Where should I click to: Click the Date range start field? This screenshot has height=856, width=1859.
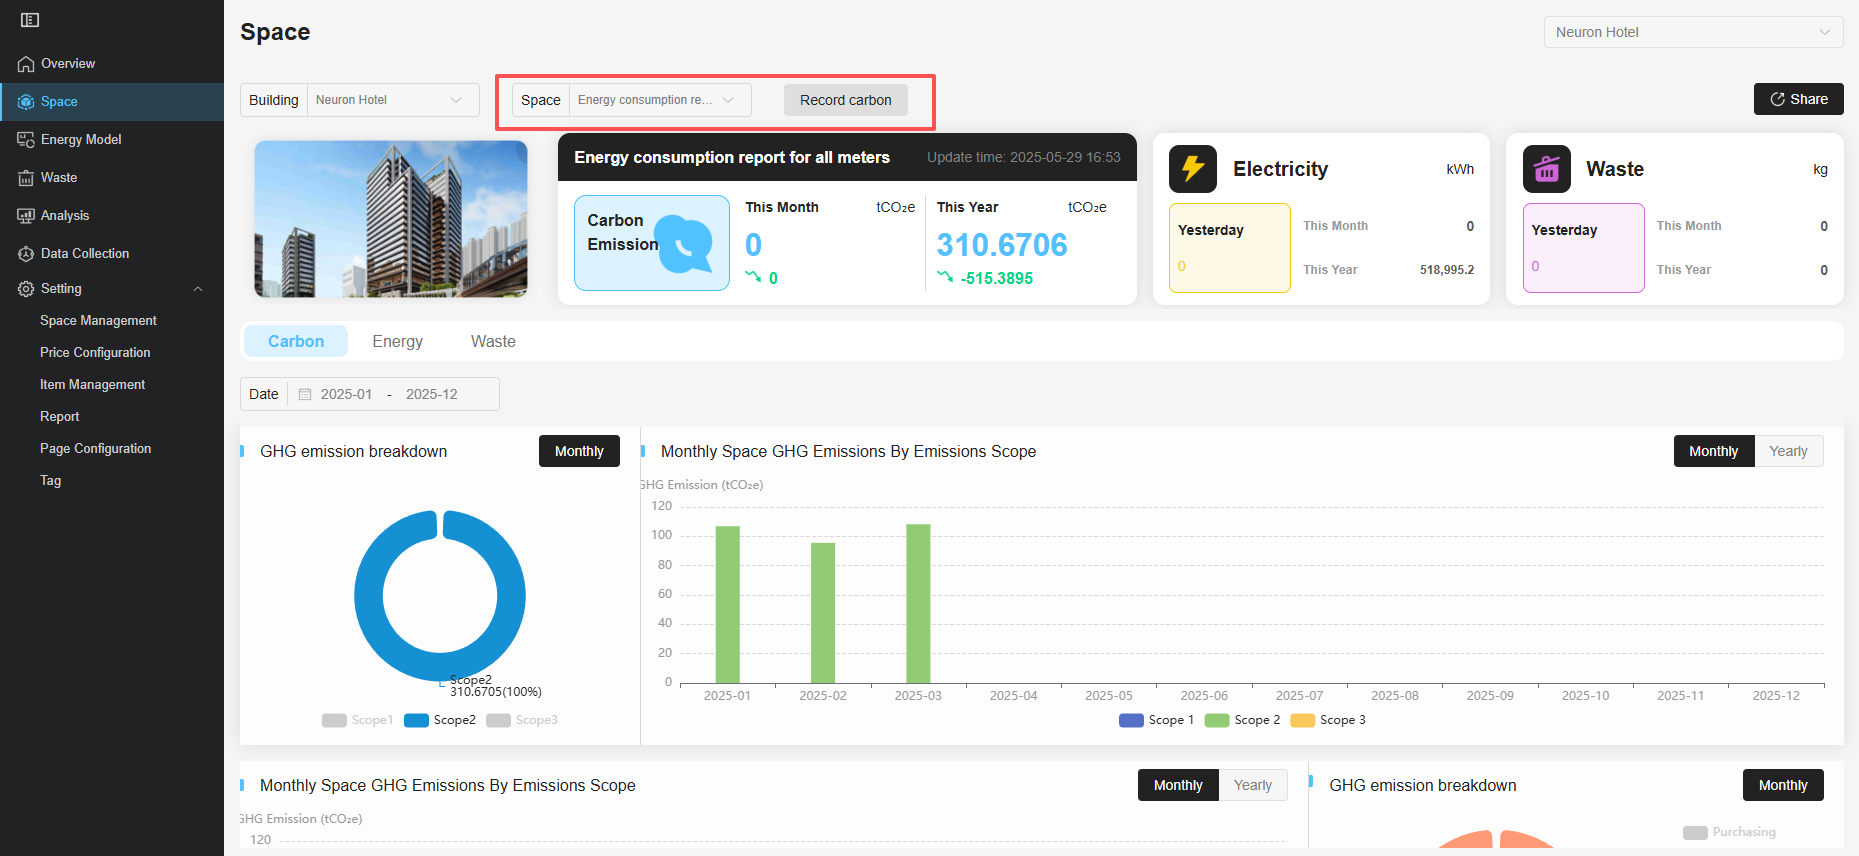coord(346,394)
